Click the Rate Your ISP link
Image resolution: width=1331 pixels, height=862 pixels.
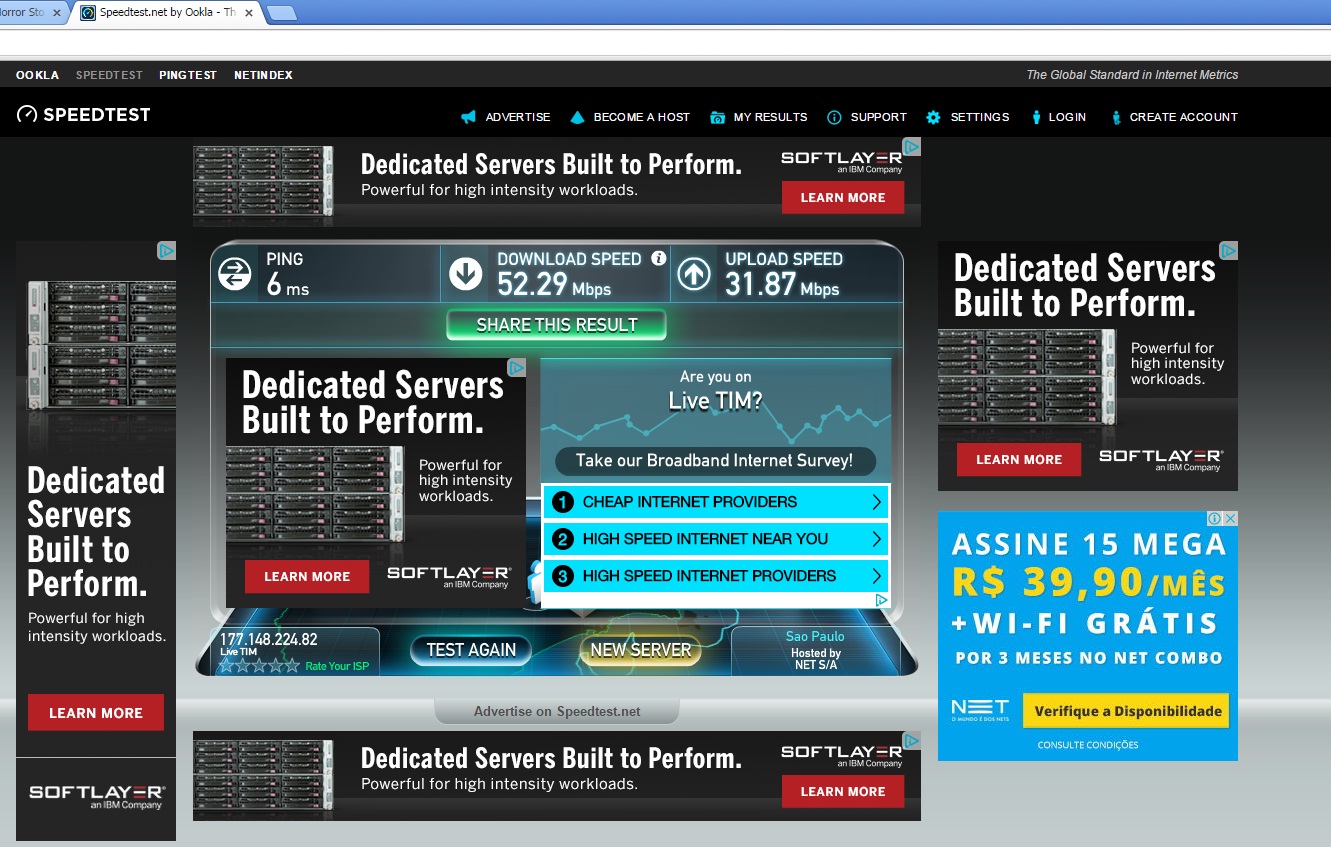point(337,666)
